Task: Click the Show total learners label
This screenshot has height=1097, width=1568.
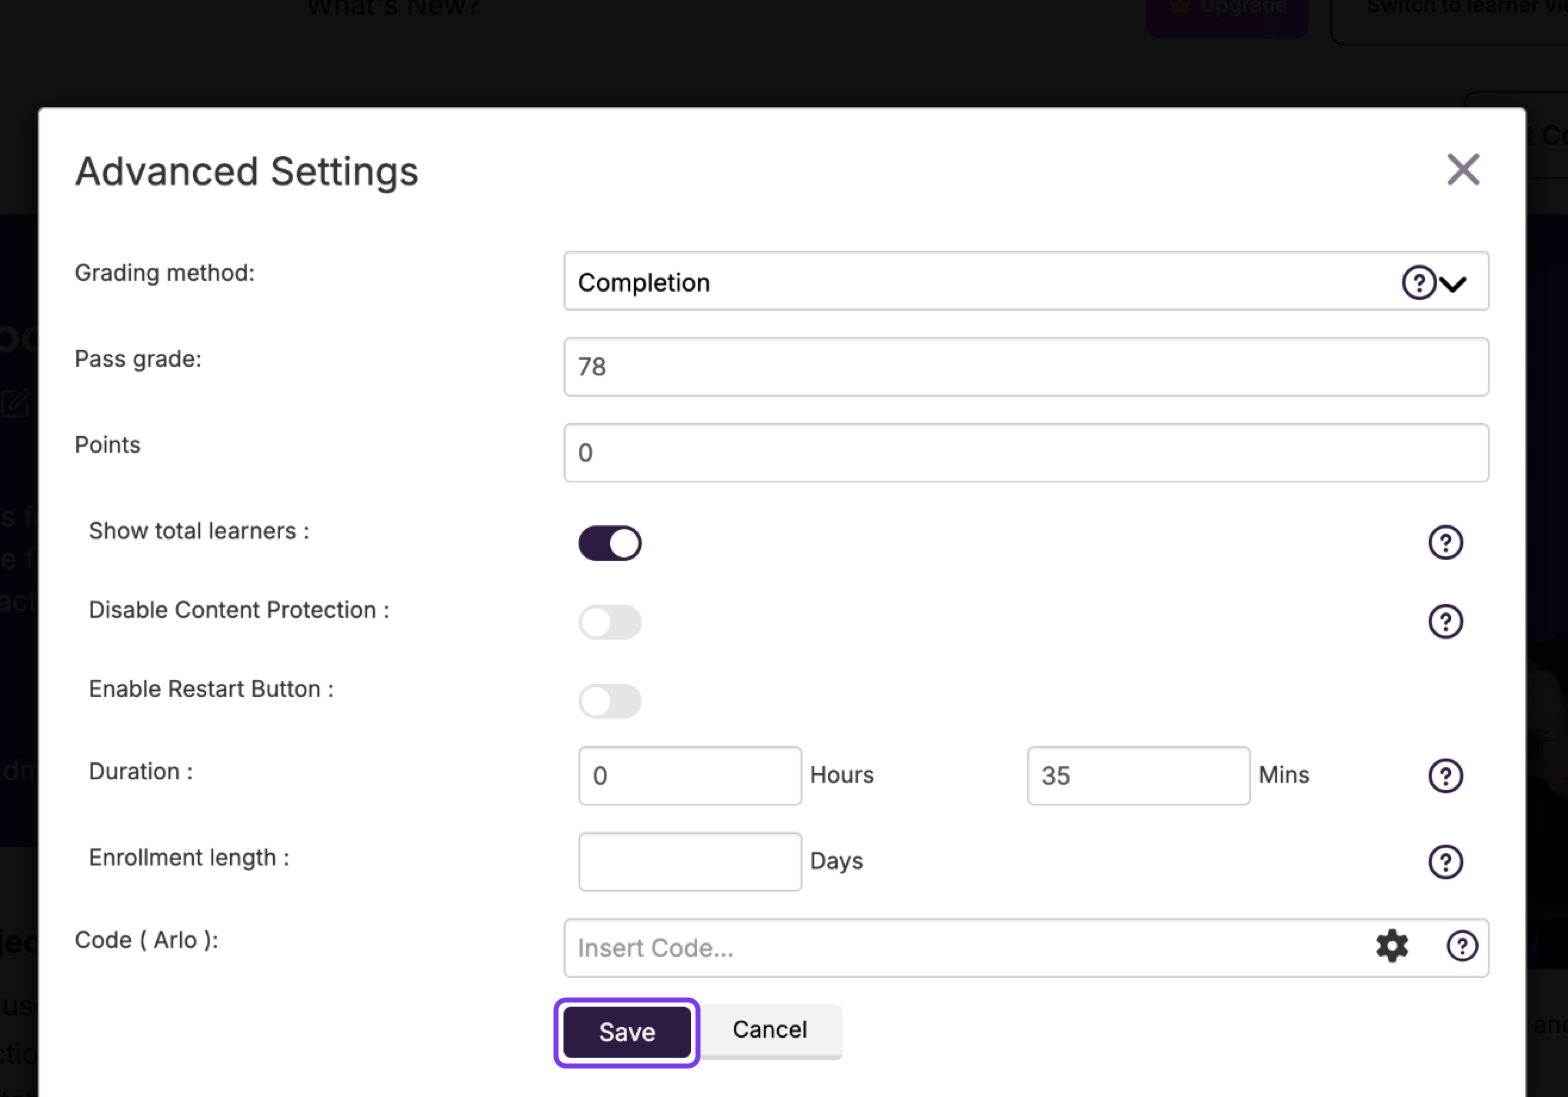Action: (x=199, y=531)
